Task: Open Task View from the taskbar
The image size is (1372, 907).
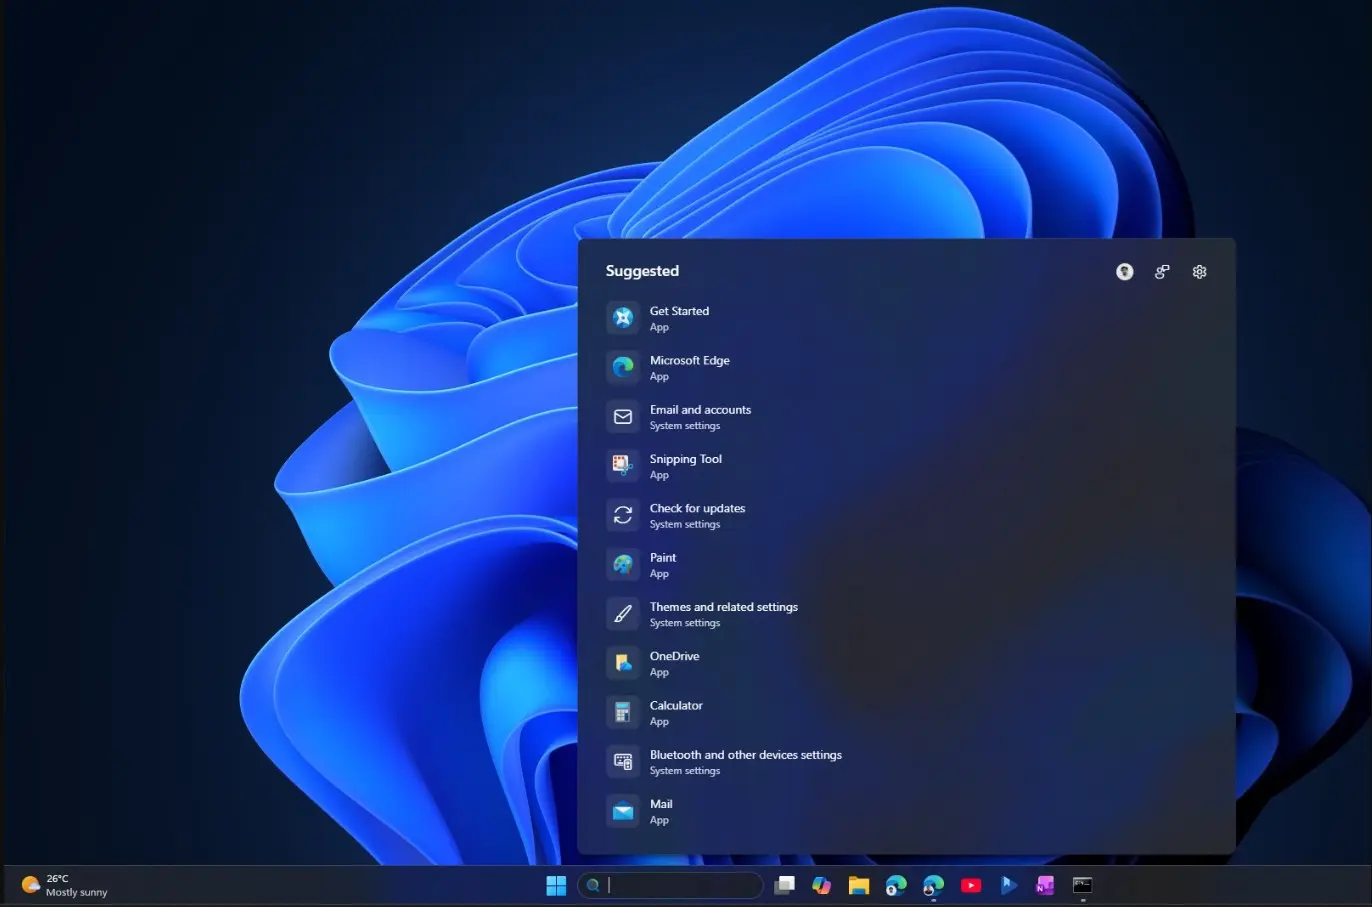Action: tap(785, 885)
